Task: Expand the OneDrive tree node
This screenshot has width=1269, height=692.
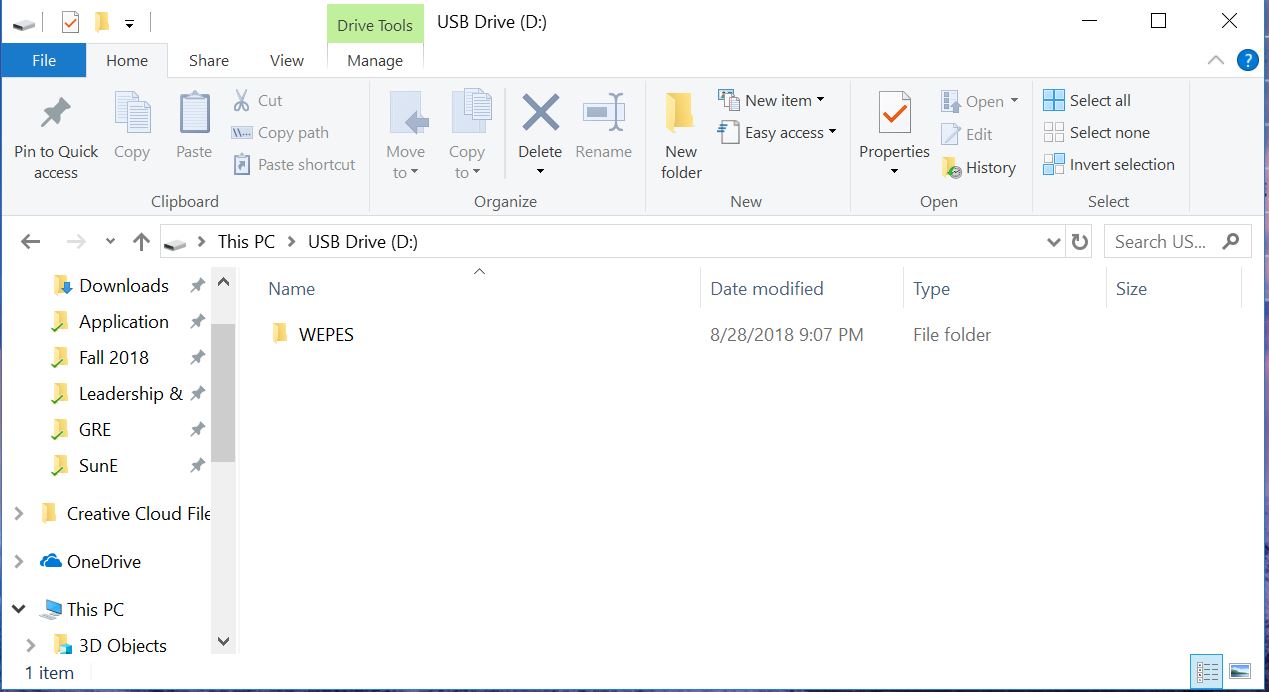Action: tap(18, 562)
